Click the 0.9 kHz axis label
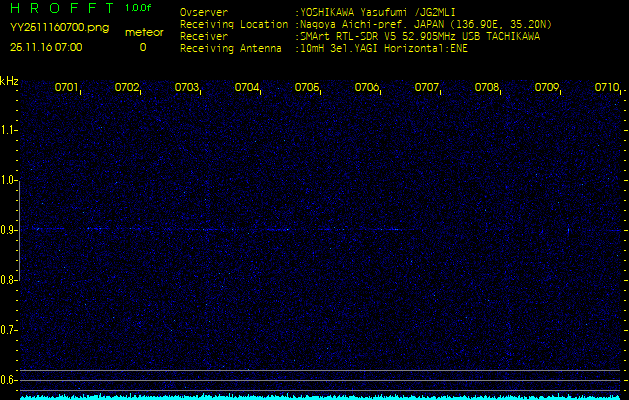 (x=8, y=230)
